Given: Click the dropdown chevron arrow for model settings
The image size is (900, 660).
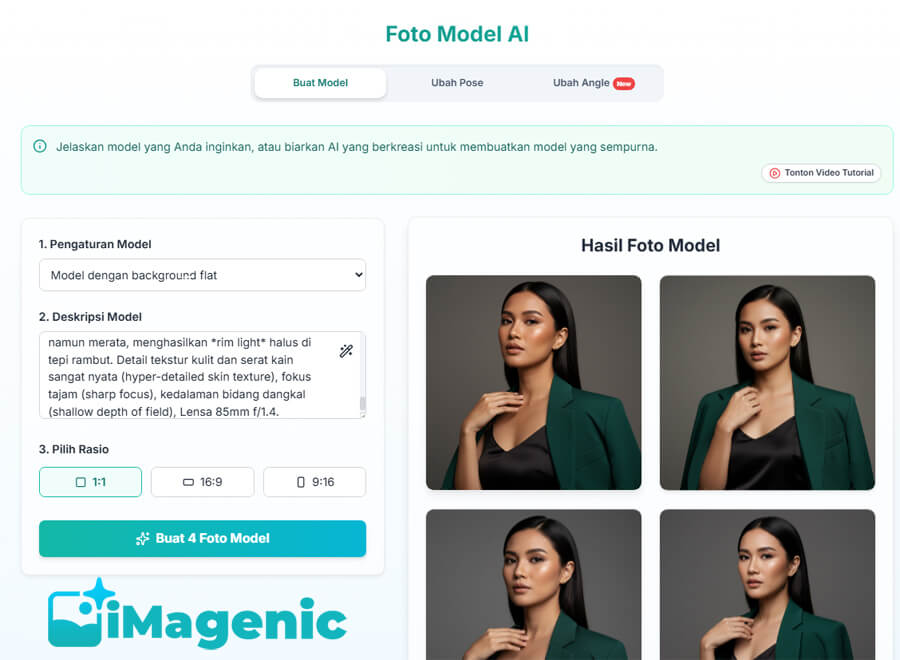Looking at the screenshot, I should tap(359, 275).
